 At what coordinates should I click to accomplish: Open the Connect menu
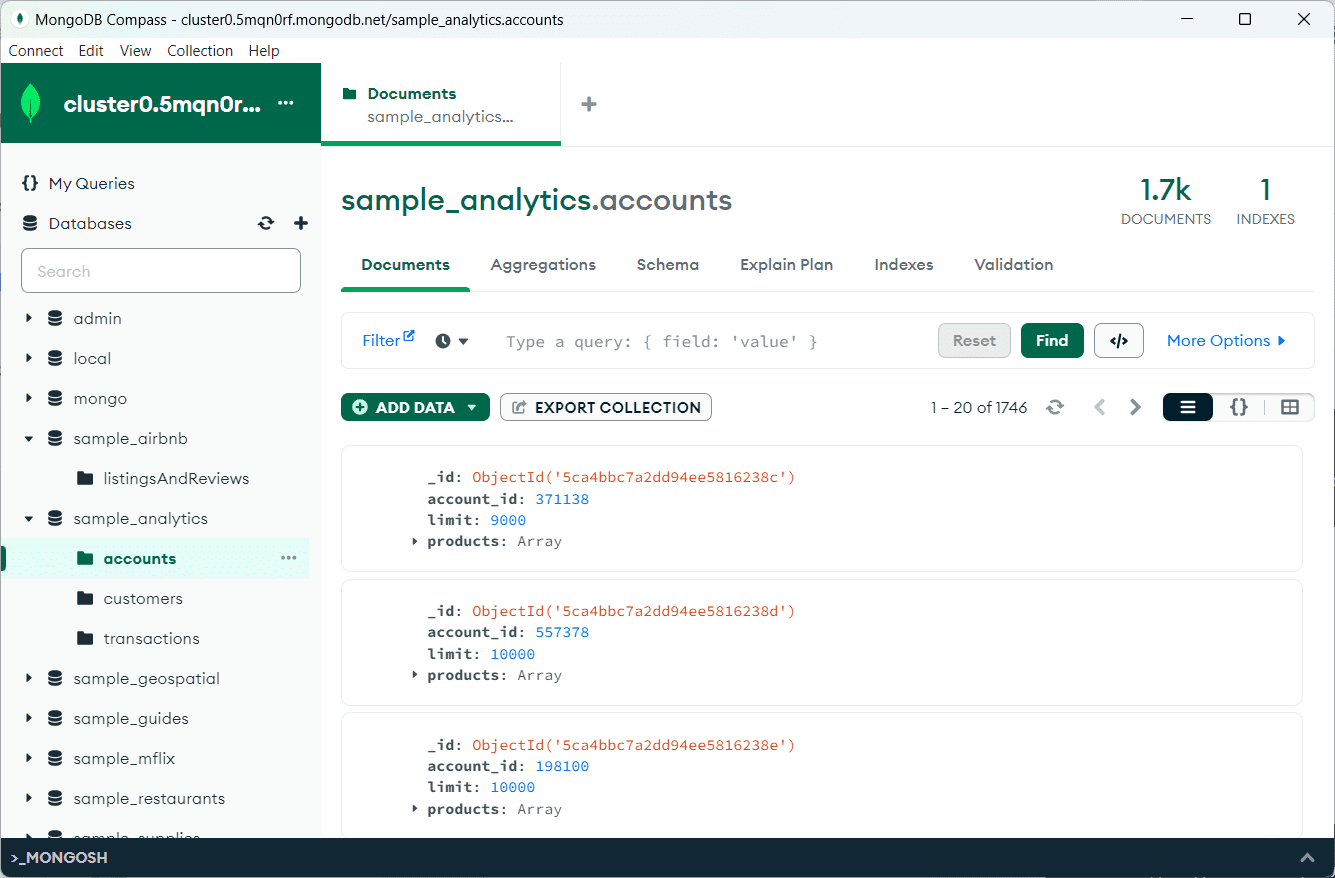pyautogui.click(x=36, y=51)
